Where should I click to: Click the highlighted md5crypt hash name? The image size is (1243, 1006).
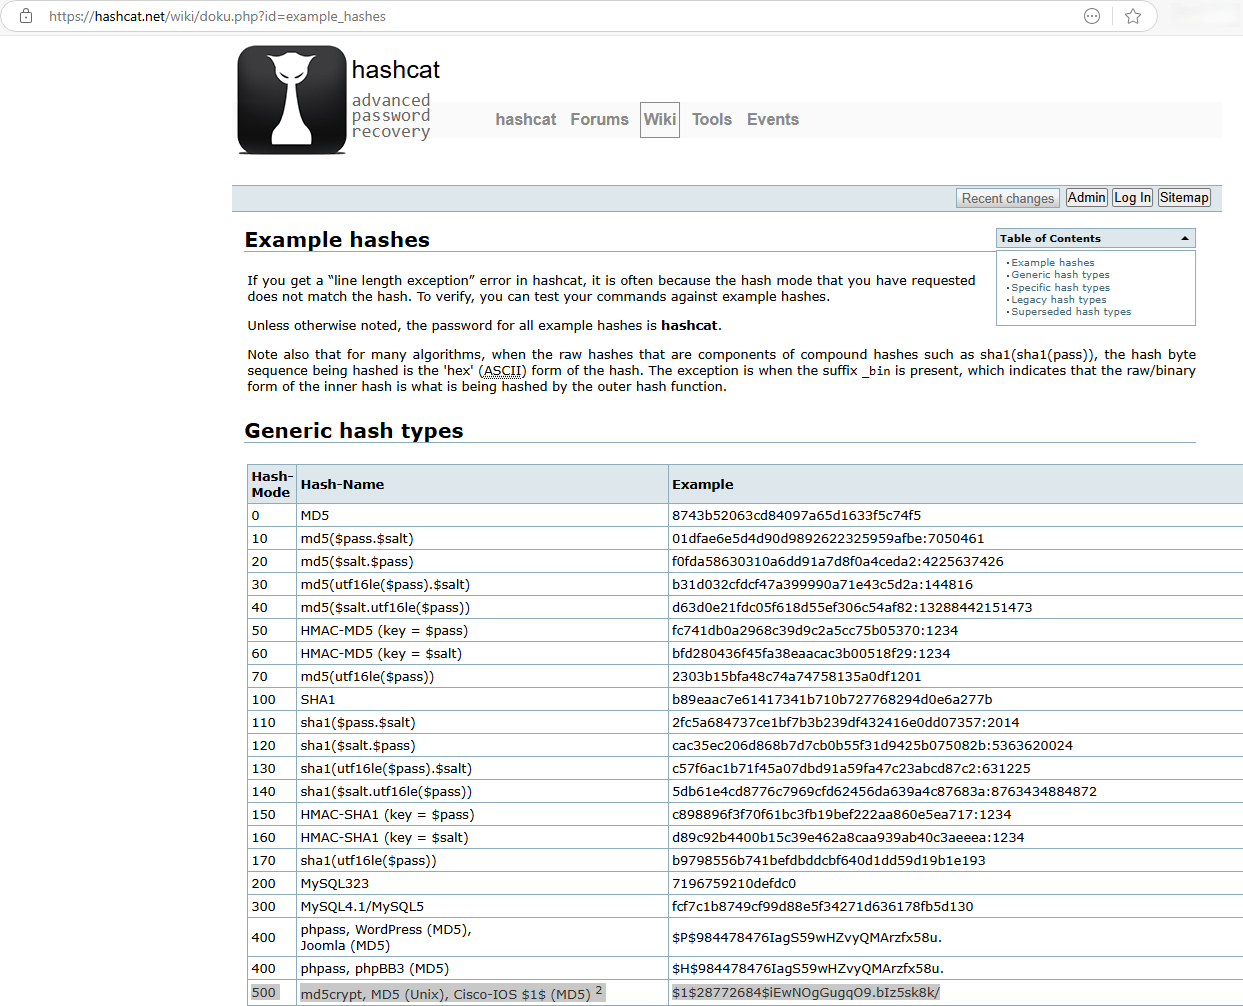pyautogui.click(x=446, y=994)
